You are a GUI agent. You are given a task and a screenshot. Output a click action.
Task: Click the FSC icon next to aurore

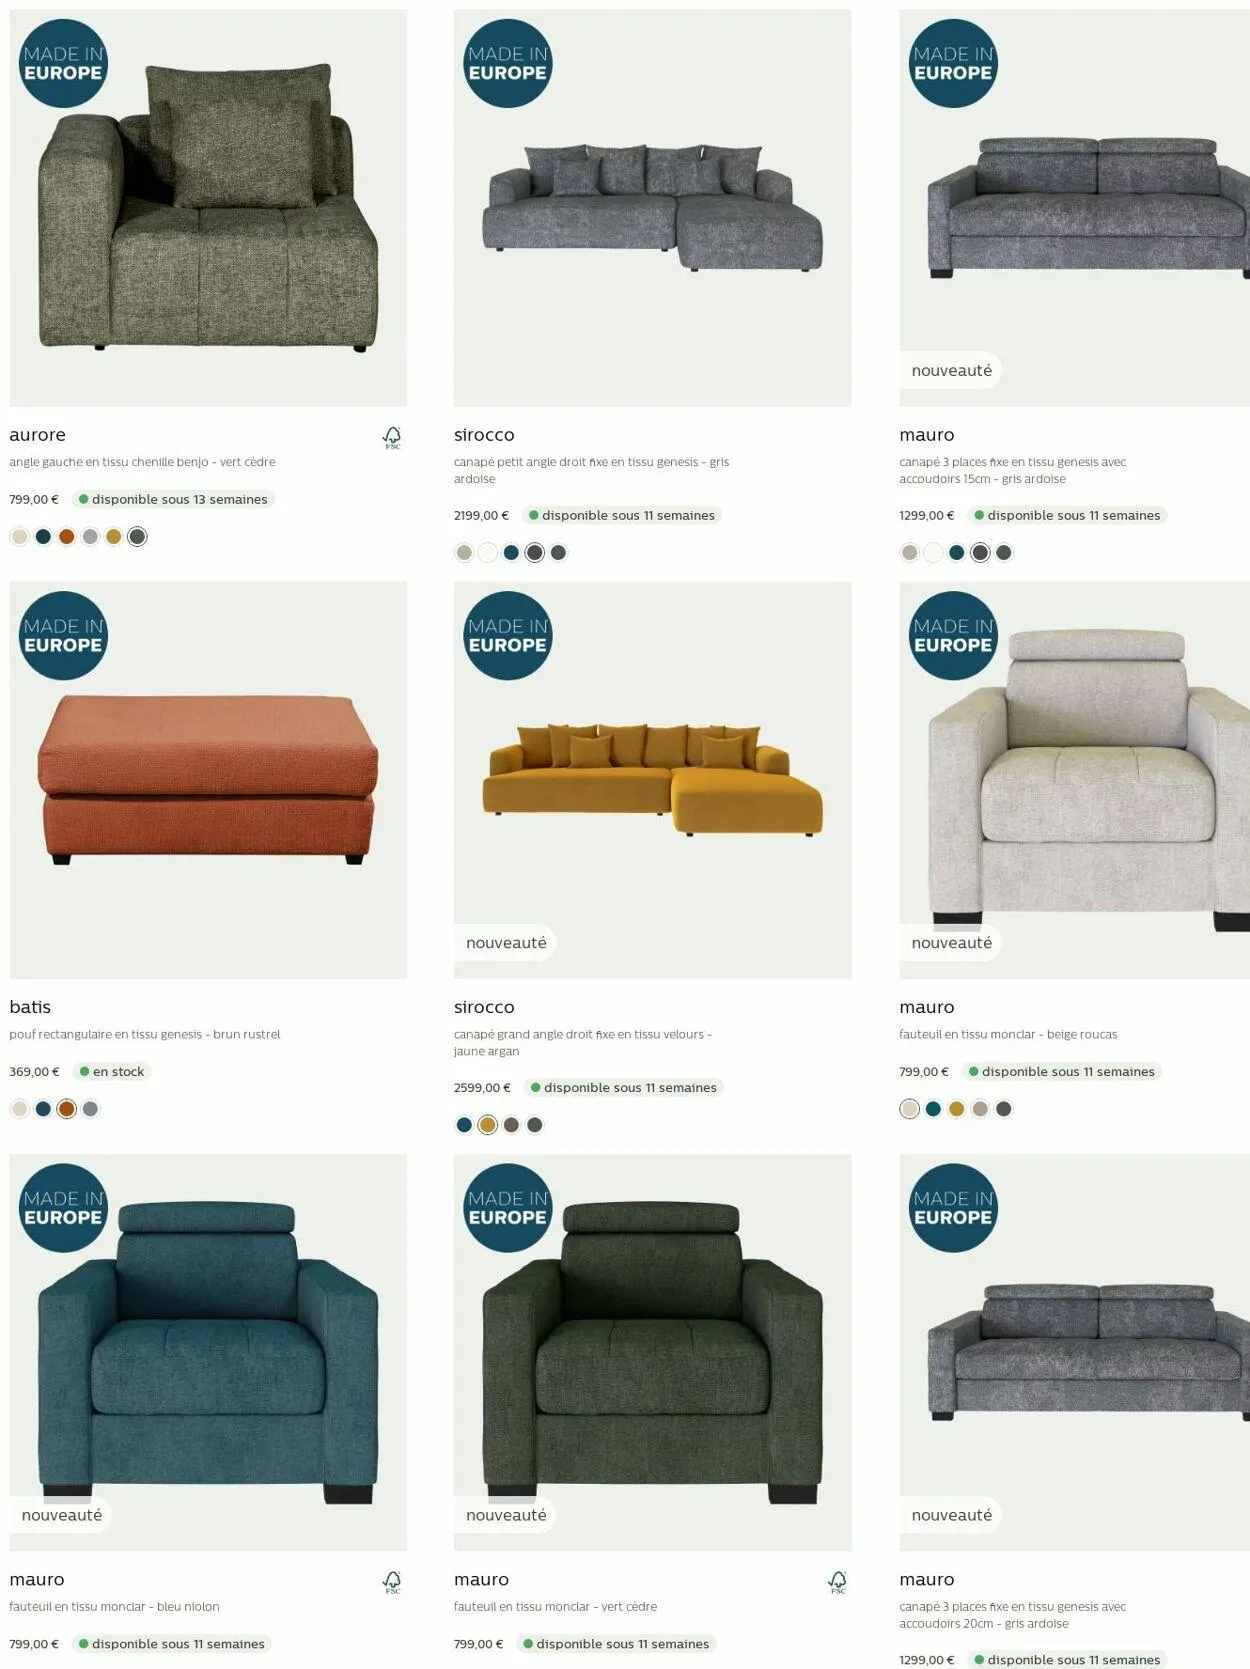click(392, 437)
